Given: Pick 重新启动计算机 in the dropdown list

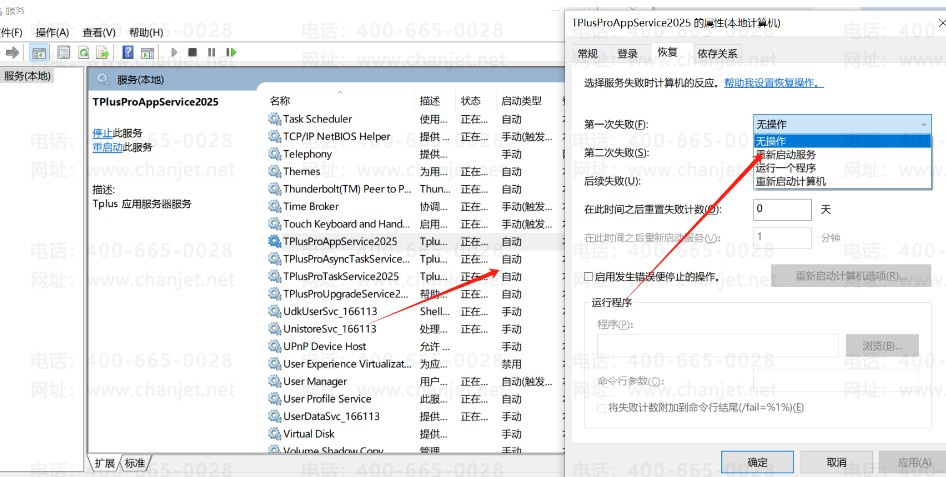Looking at the screenshot, I should coord(790,182).
